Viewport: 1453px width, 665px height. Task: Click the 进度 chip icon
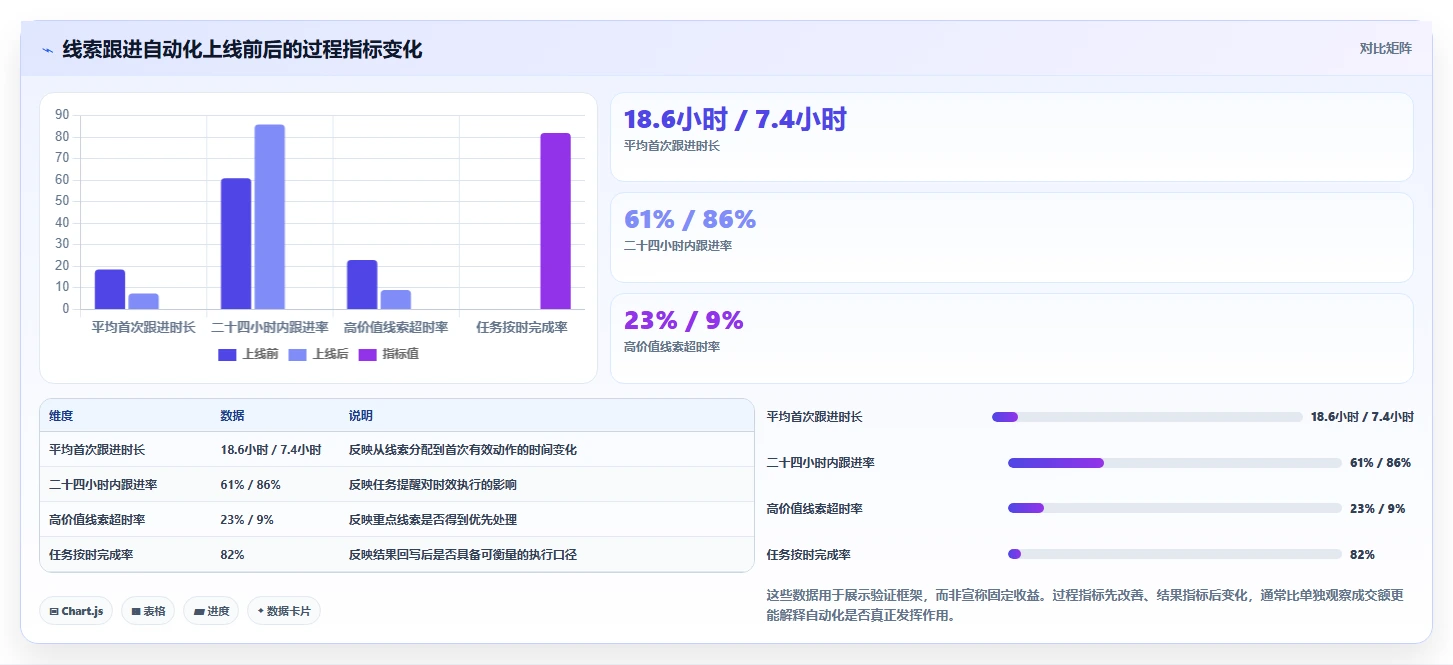[198, 611]
